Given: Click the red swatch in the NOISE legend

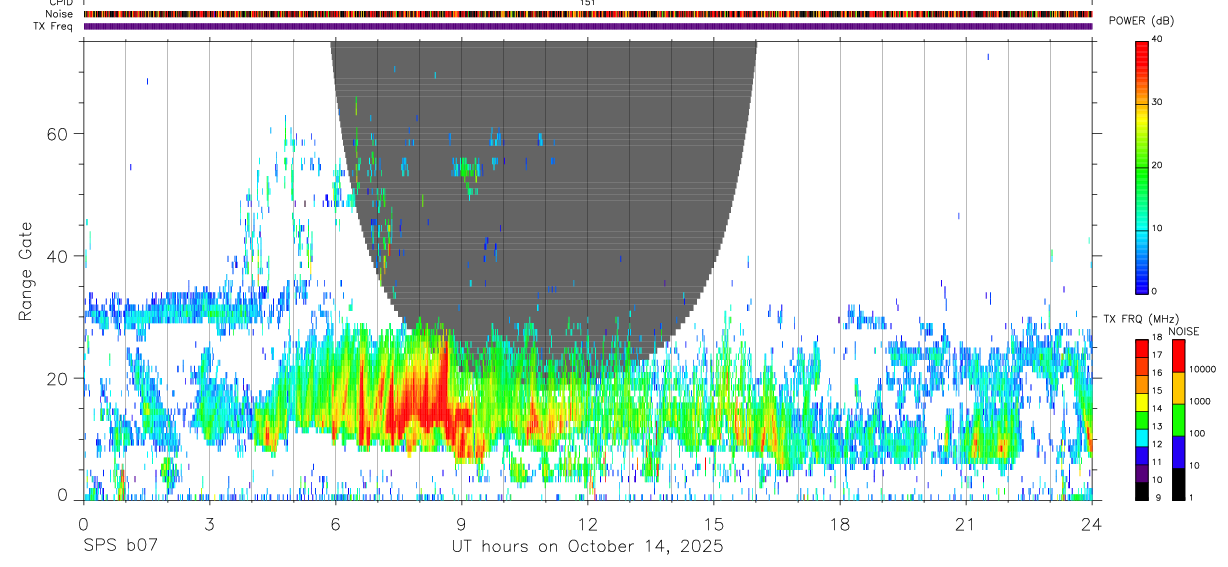Looking at the screenshot, I should click(x=1178, y=356).
